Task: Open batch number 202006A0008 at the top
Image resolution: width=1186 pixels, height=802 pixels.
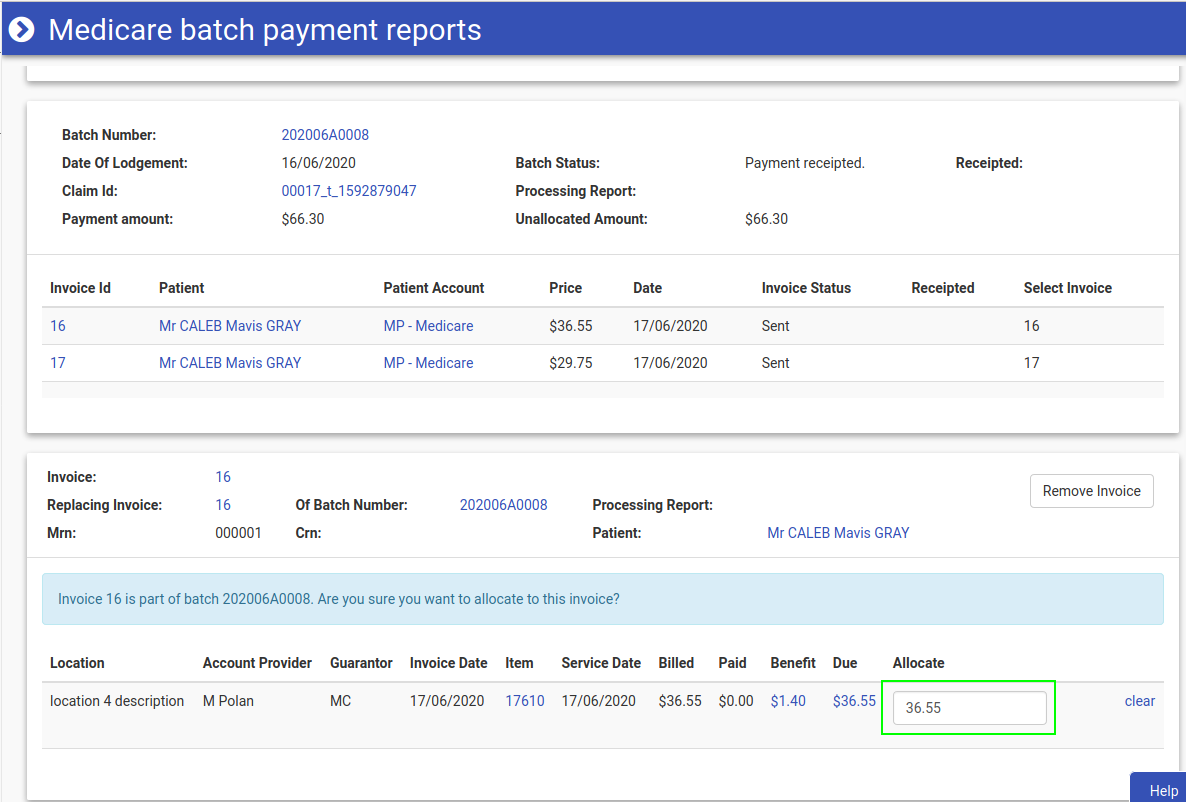Action: click(325, 135)
